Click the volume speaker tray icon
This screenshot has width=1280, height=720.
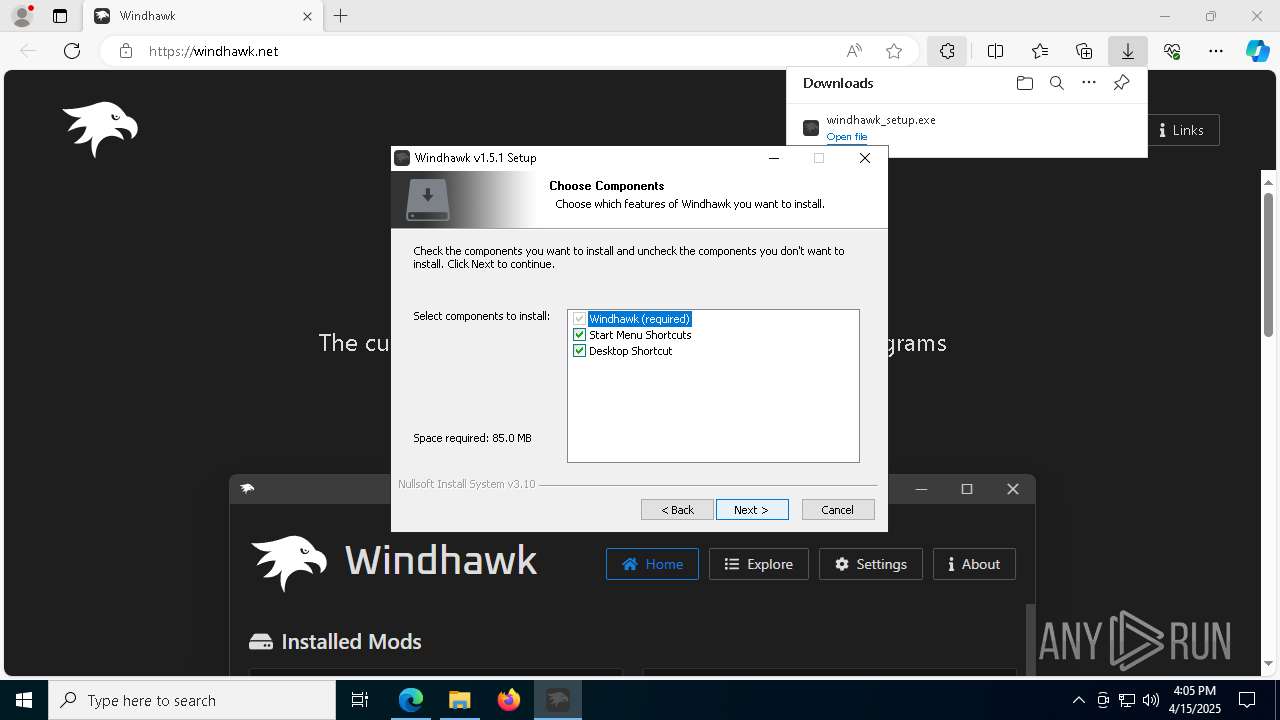(1151, 700)
